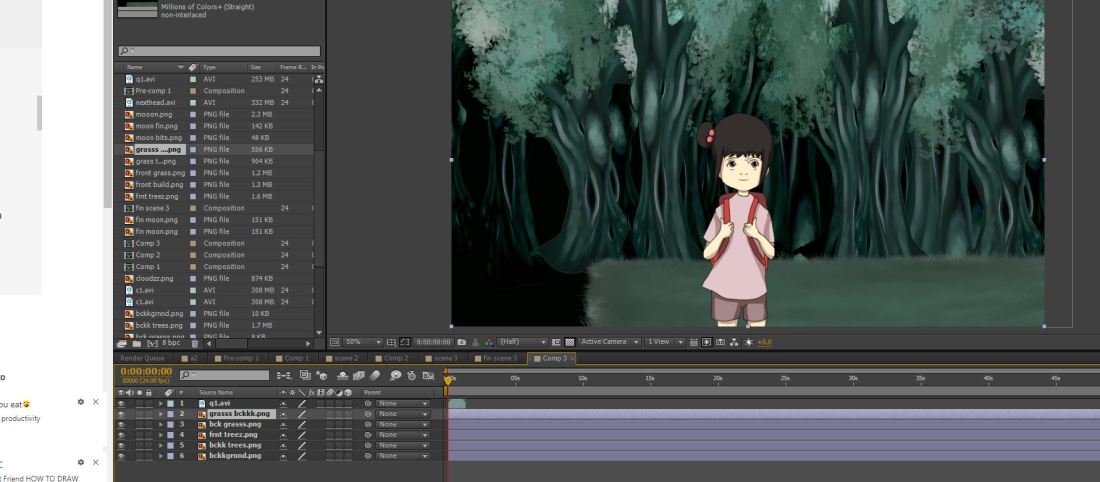This screenshot has height=482, width=1100.
Task: Toggle pixel aspect ratio correction icon
Action: 693,342
